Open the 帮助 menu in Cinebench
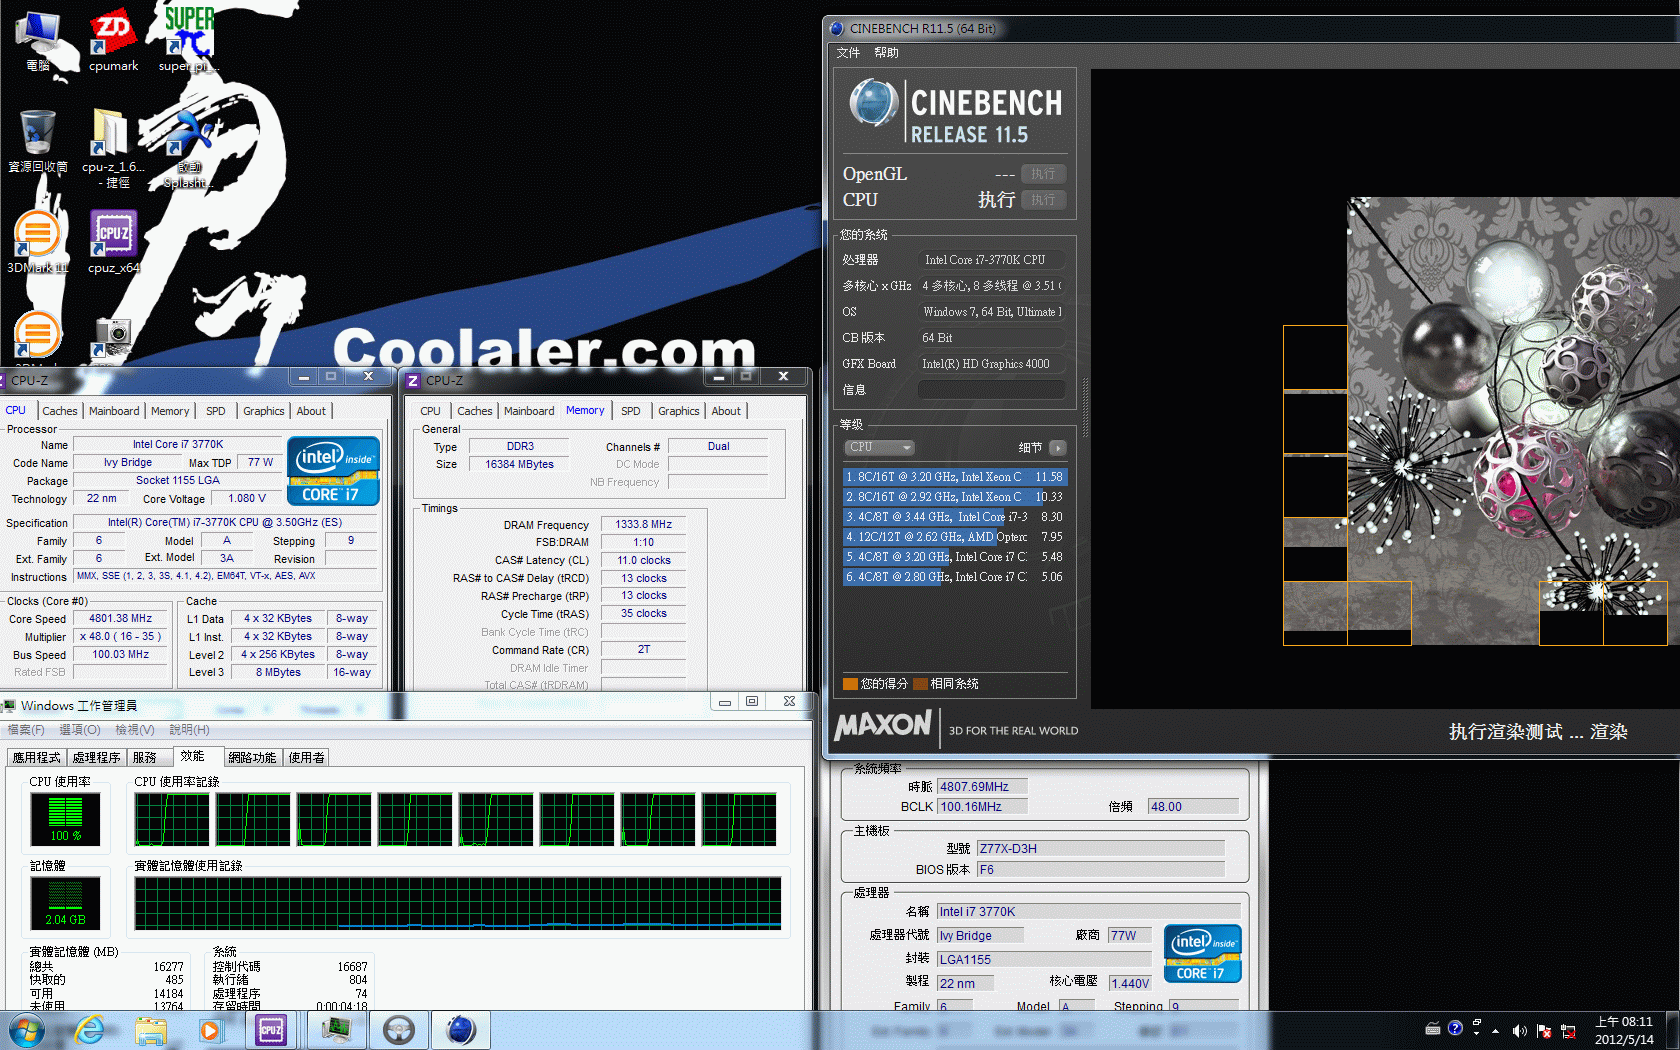The width and height of the screenshot is (1680, 1050). tap(886, 53)
